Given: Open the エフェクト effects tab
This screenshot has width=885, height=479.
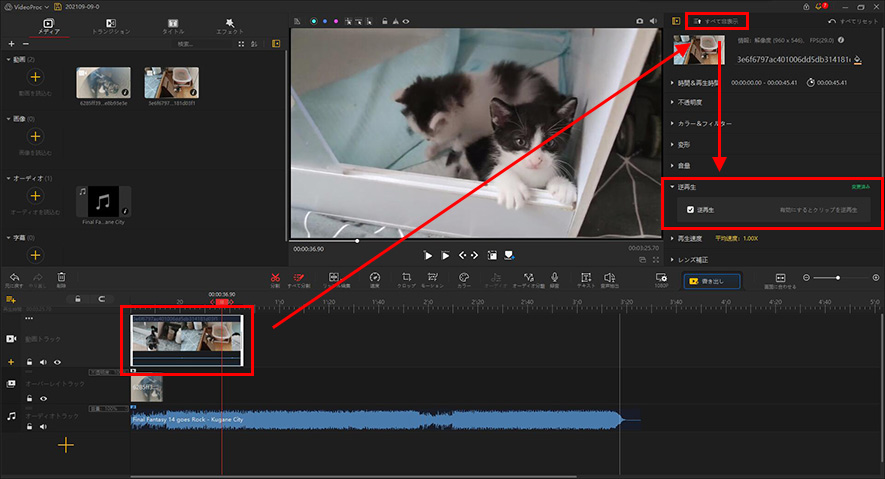Looking at the screenshot, I should coord(230,26).
